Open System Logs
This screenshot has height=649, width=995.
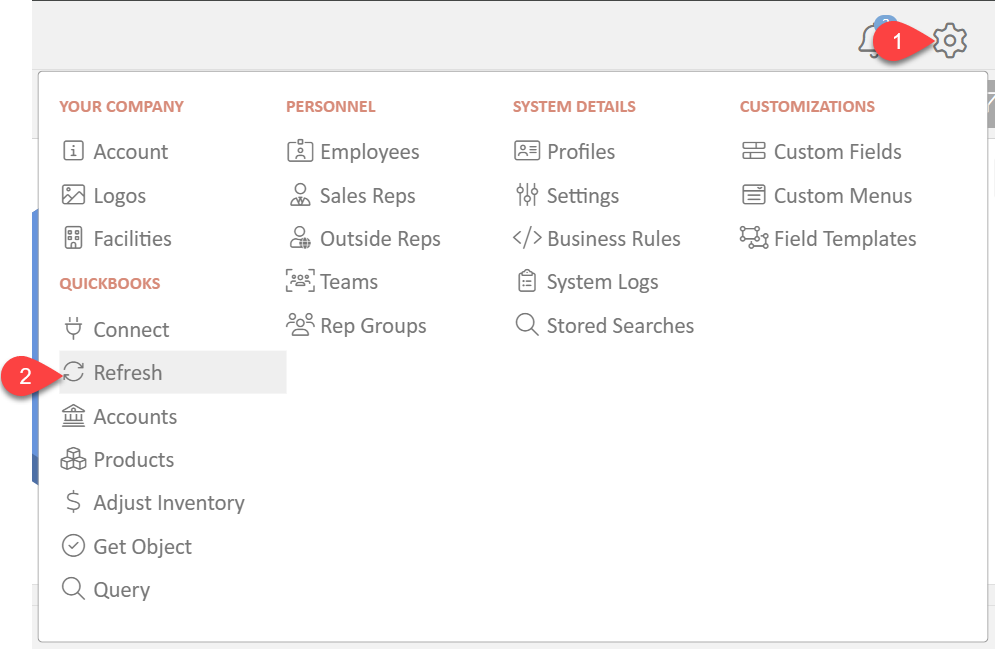(588, 282)
